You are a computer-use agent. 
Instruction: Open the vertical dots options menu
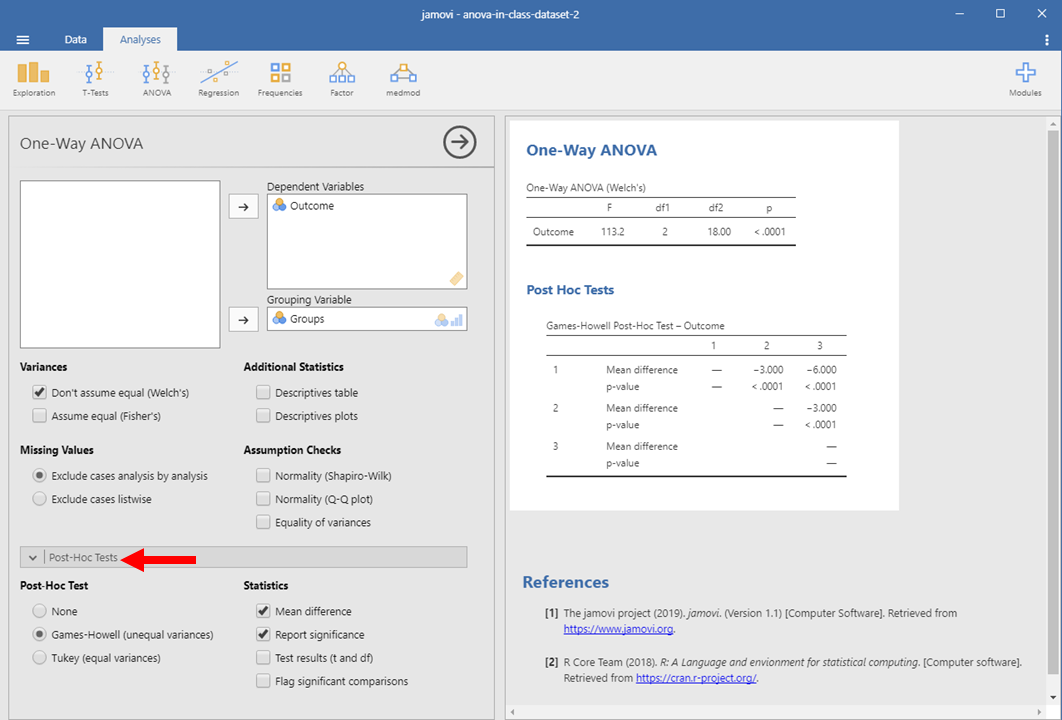click(x=1046, y=40)
